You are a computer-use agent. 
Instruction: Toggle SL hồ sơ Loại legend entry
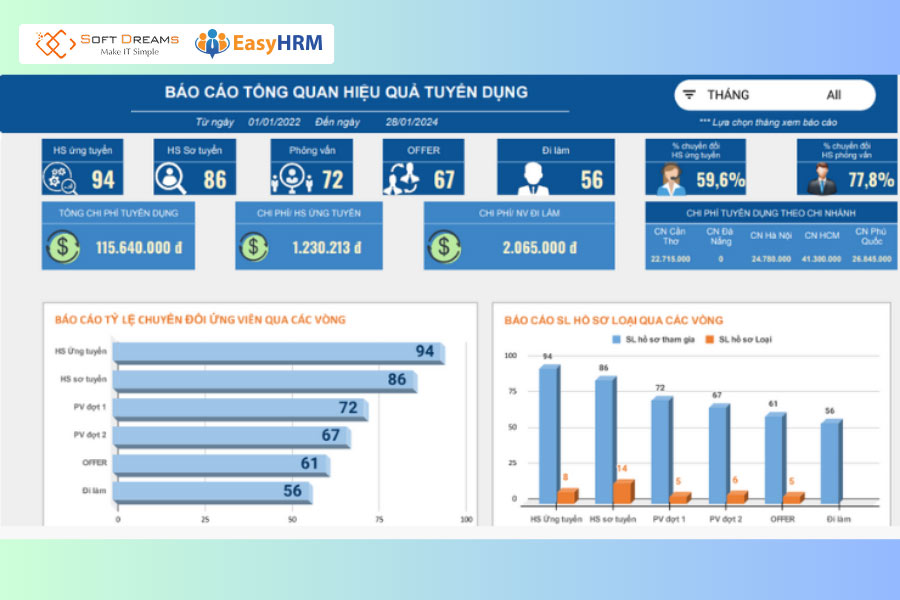click(x=738, y=340)
